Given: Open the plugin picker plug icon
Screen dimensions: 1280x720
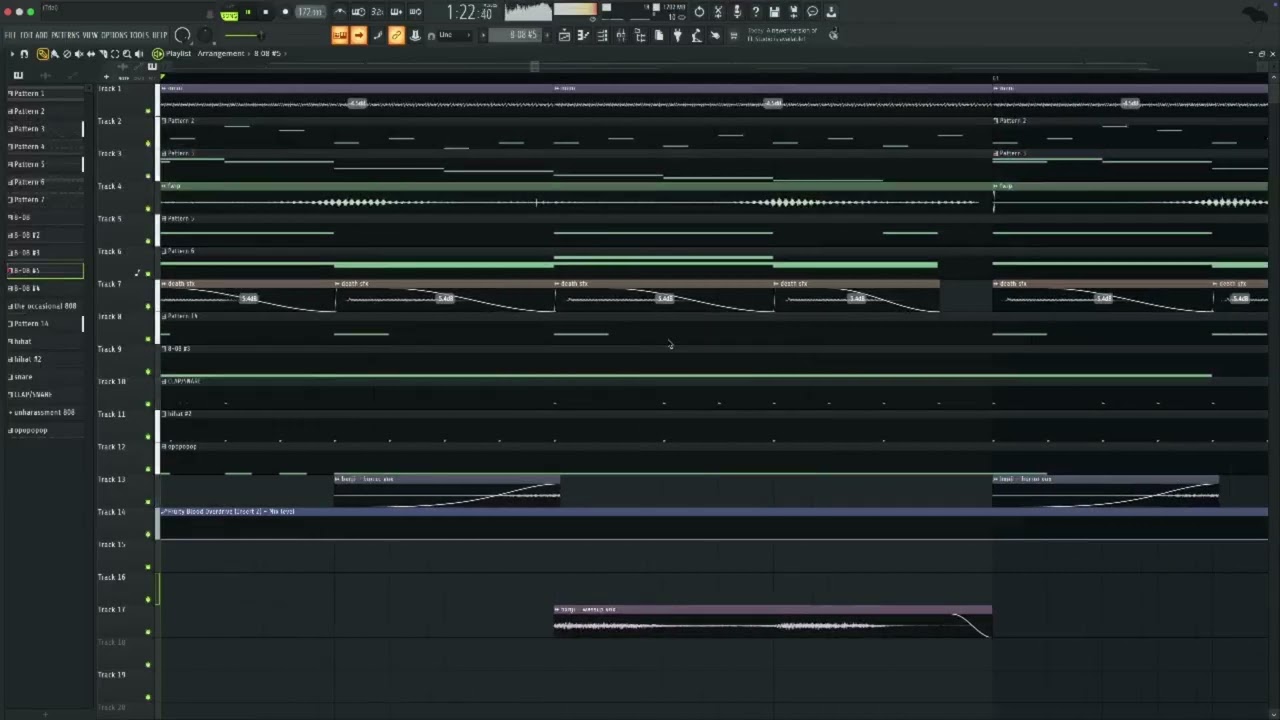Looking at the screenshot, I should (x=677, y=36).
